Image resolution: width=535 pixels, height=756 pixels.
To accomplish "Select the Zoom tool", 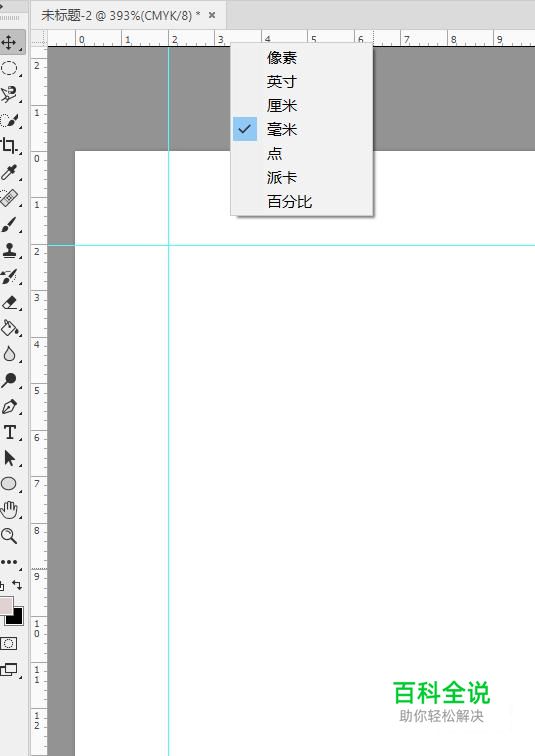I will pos(10,536).
